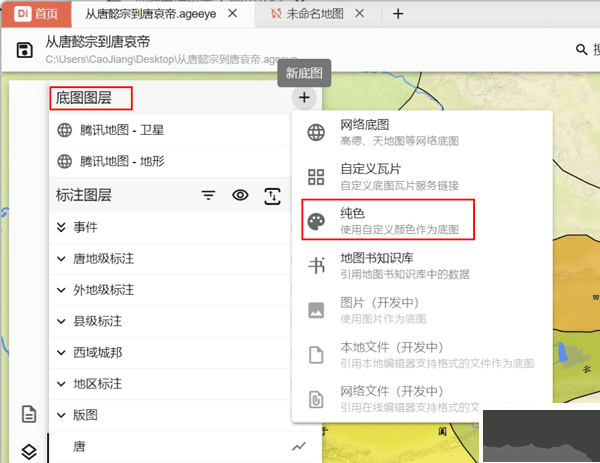Click the palette icon beside 纯色
This screenshot has height=463, width=600.
pyautogui.click(x=316, y=222)
